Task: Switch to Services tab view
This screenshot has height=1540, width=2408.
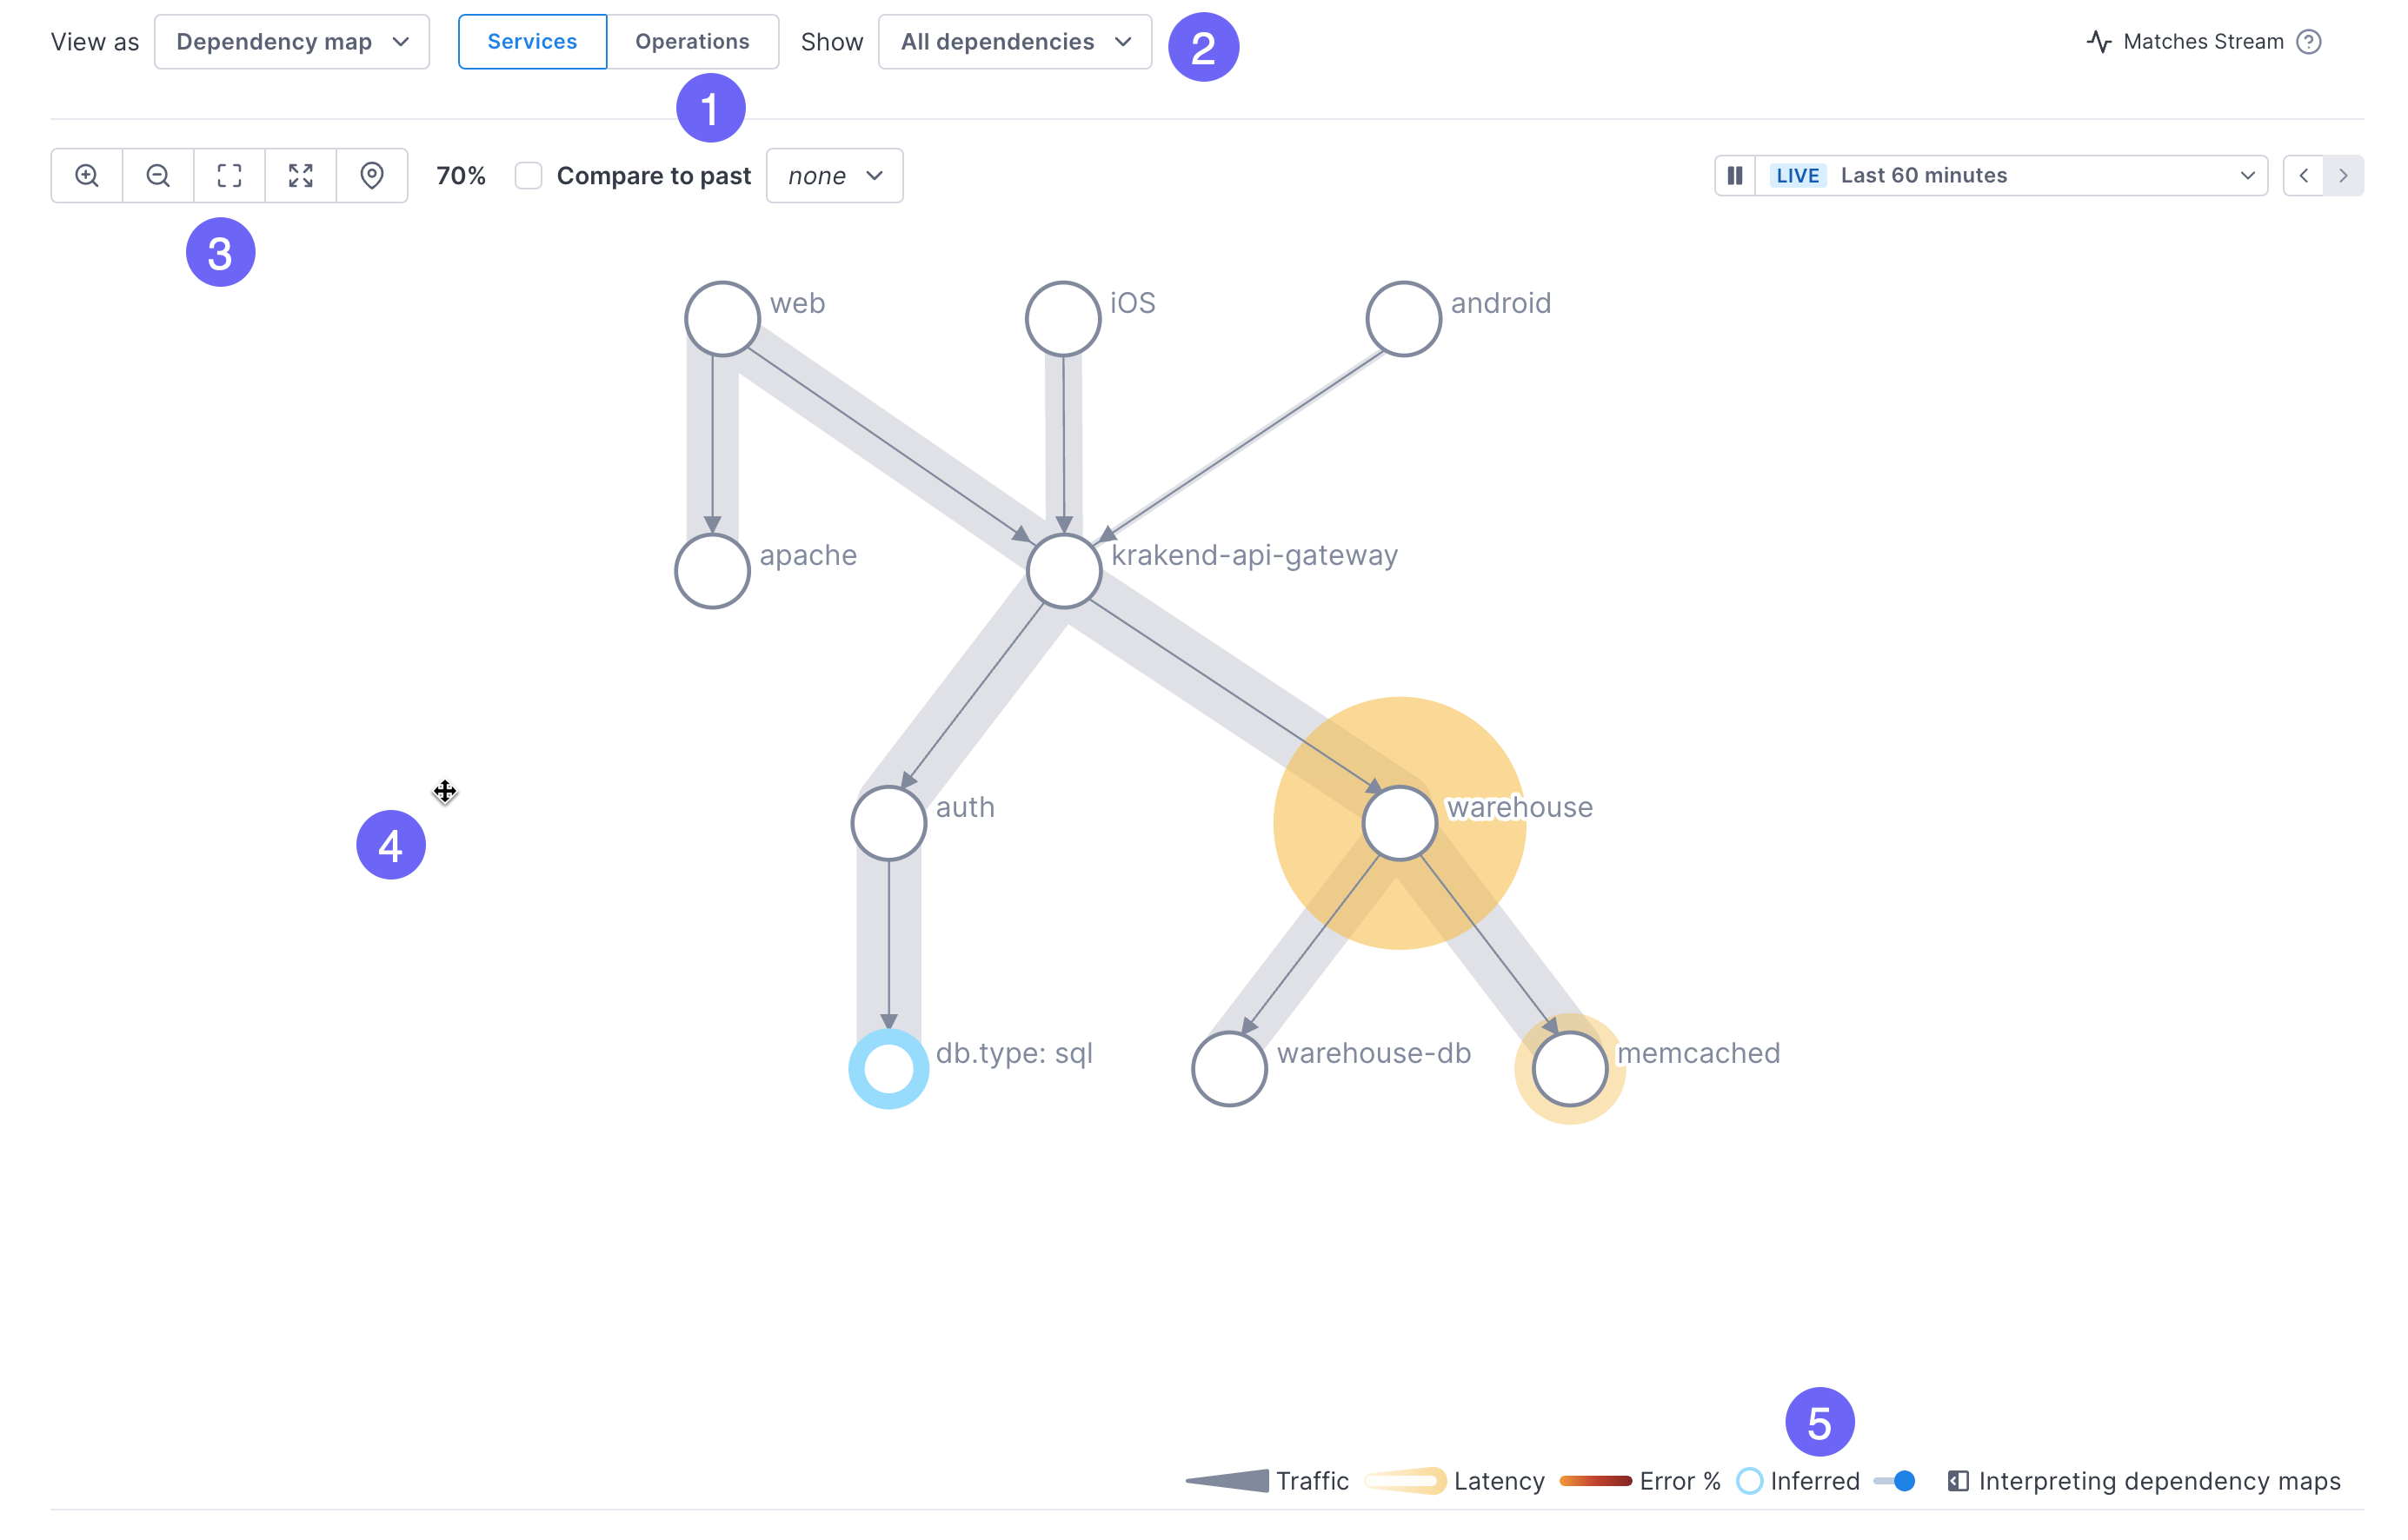Action: tap(532, 40)
